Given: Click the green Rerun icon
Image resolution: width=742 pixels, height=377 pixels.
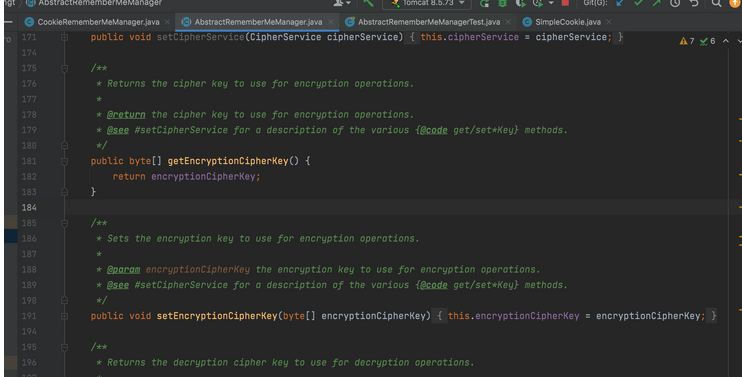Looking at the screenshot, I should pos(484,3).
